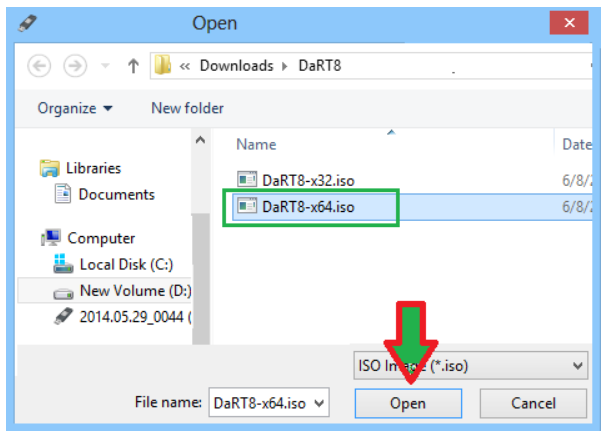This screenshot has height=436, width=603.
Task: Click the Local Disk Windows drive icon
Action: tap(63, 264)
